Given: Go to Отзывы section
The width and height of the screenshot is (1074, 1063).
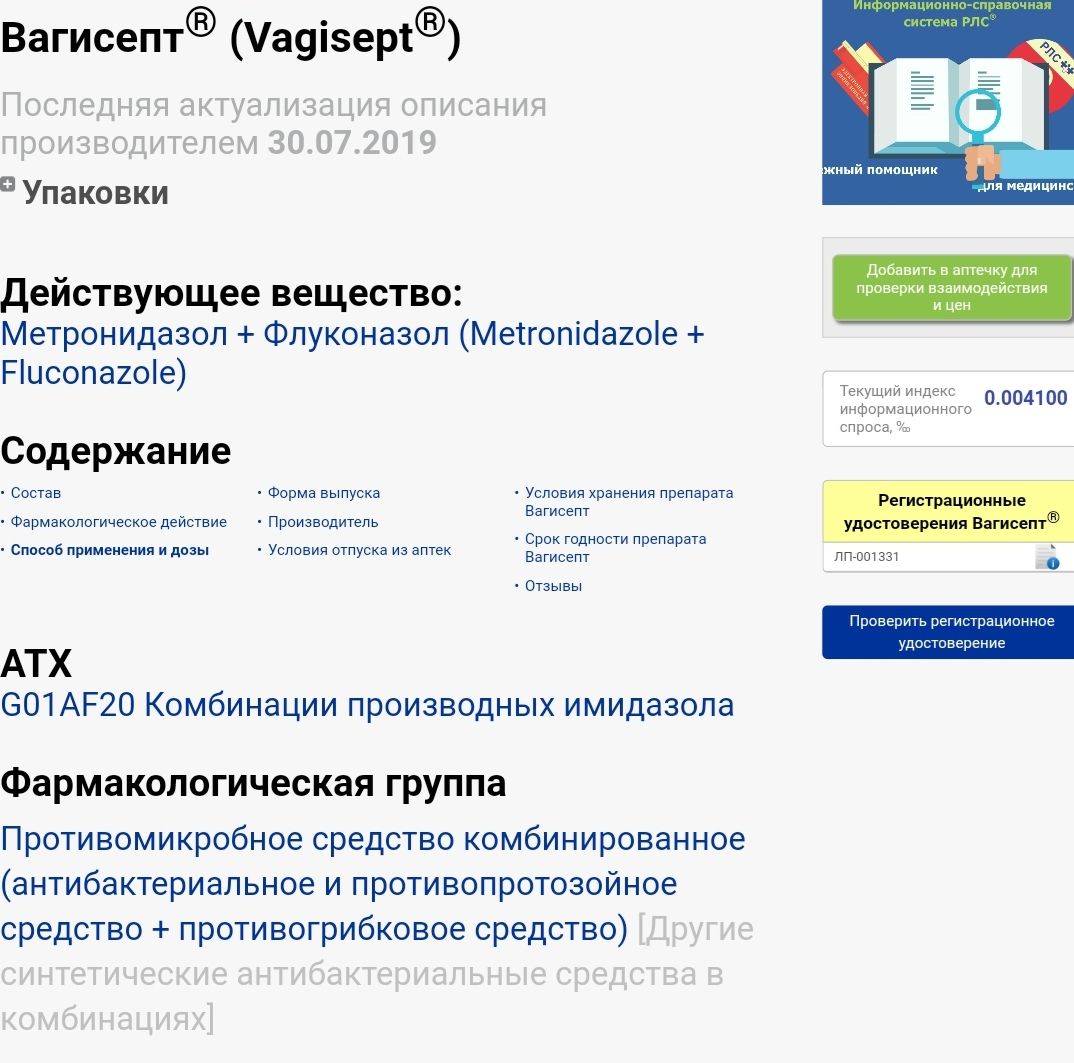Looking at the screenshot, I should click(x=553, y=586).
